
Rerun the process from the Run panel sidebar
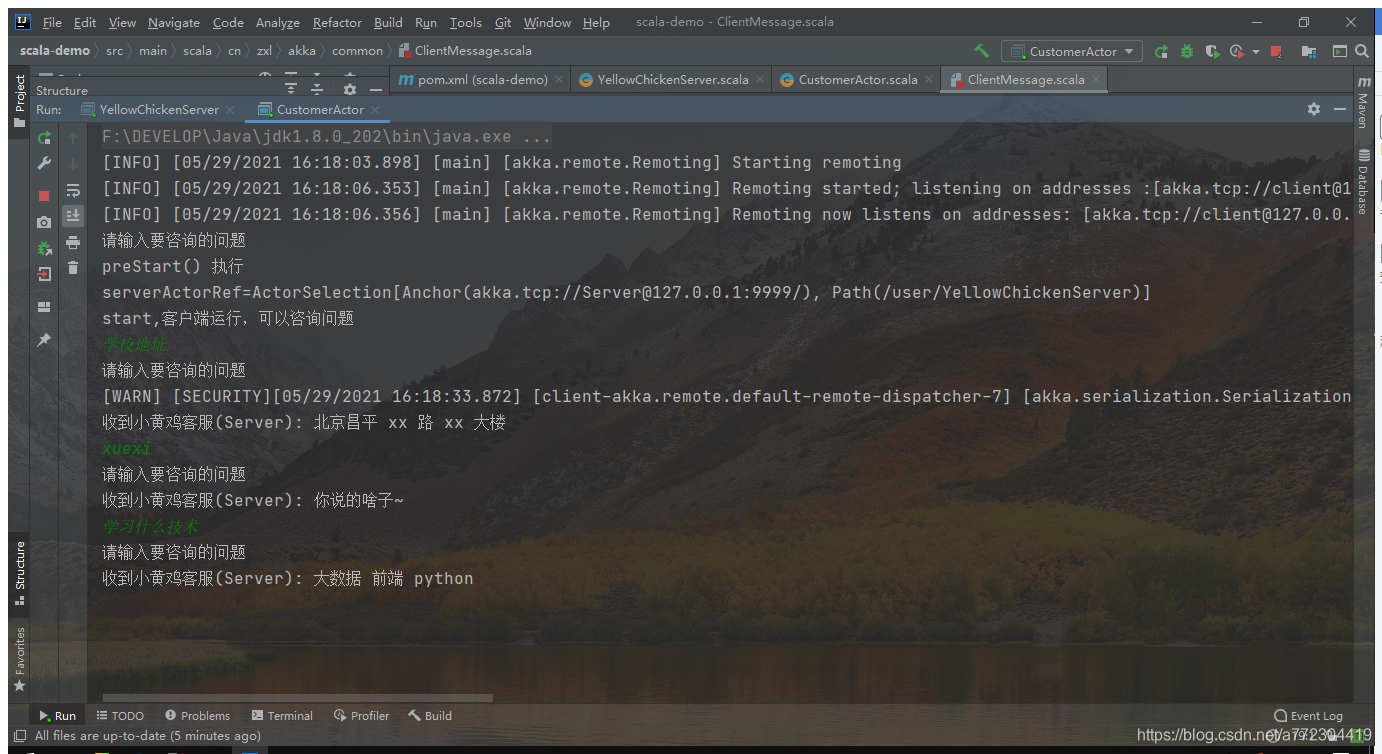click(x=44, y=137)
